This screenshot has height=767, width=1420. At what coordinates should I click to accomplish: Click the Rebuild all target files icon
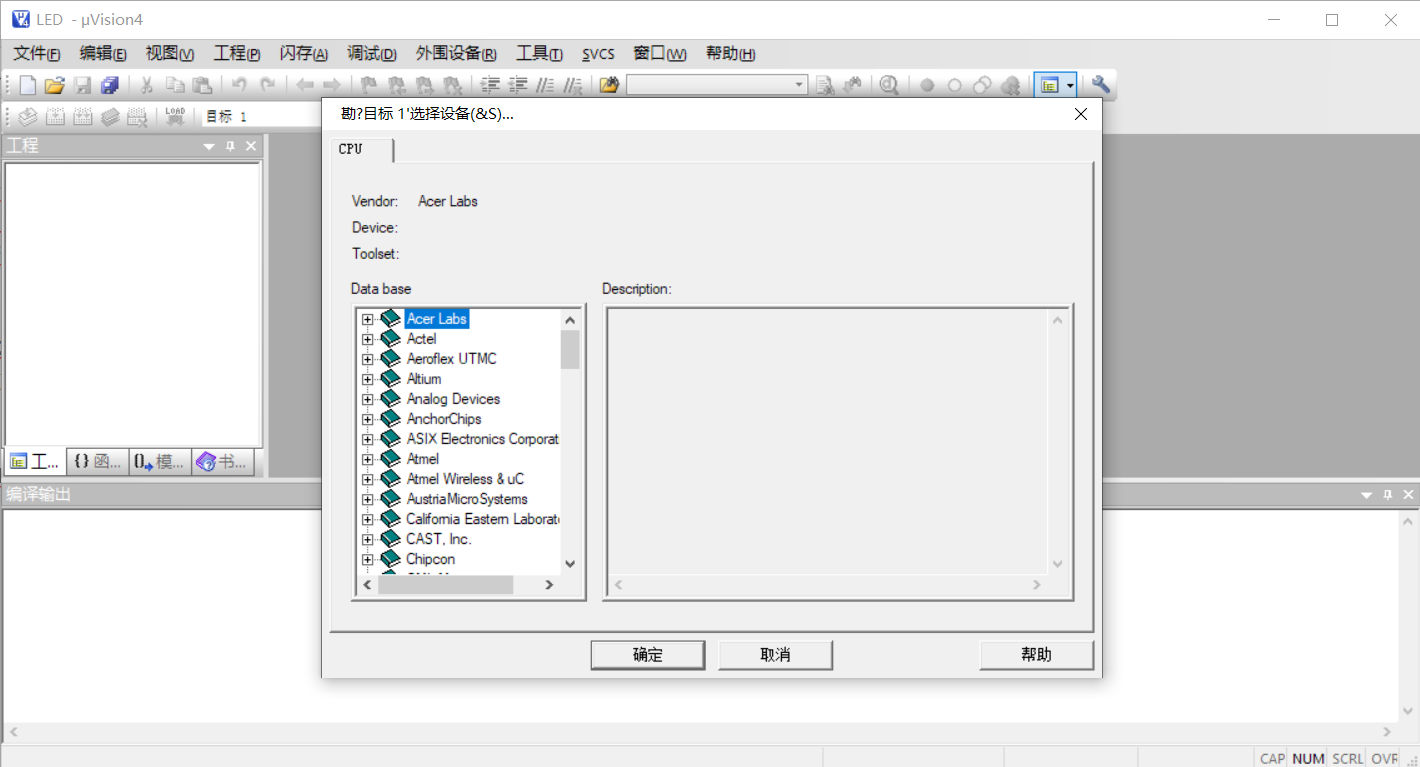tap(83, 116)
